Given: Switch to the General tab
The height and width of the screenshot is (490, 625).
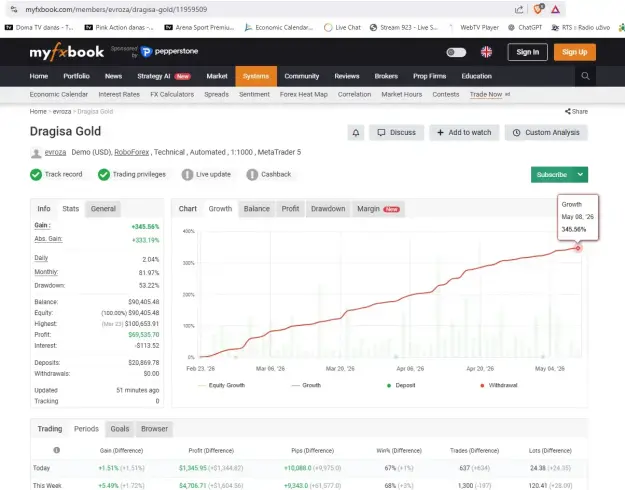Looking at the screenshot, I should [103, 209].
